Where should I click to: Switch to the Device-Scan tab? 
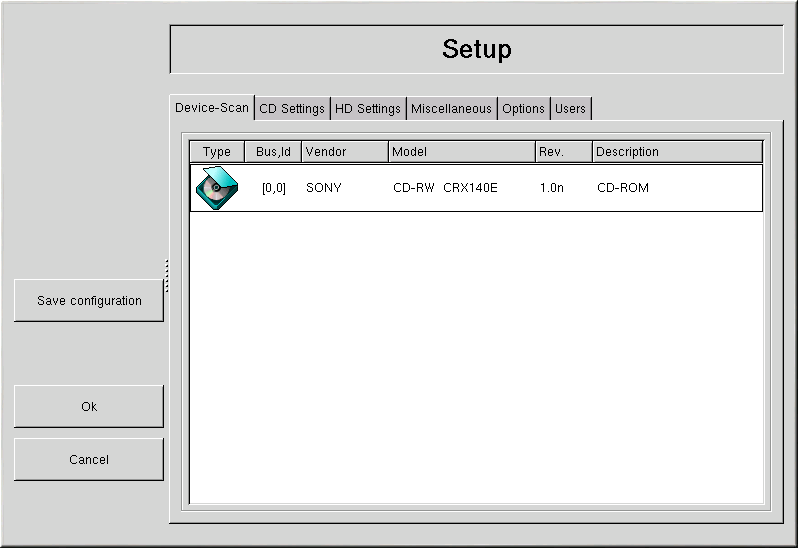[211, 108]
